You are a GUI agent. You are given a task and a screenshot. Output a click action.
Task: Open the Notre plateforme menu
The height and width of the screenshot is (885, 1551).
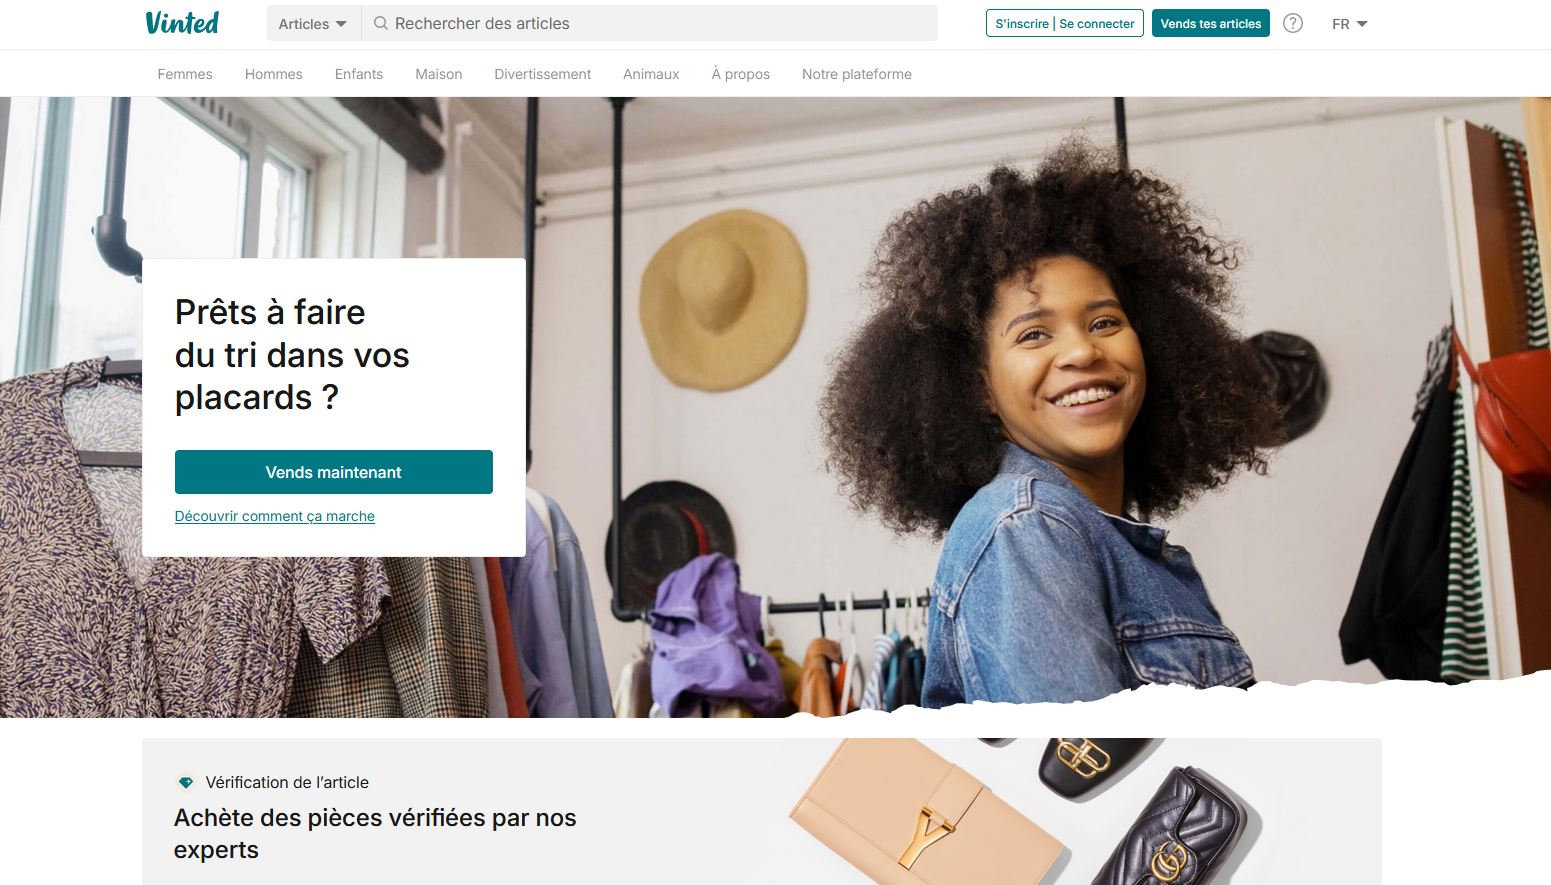click(x=857, y=74)
